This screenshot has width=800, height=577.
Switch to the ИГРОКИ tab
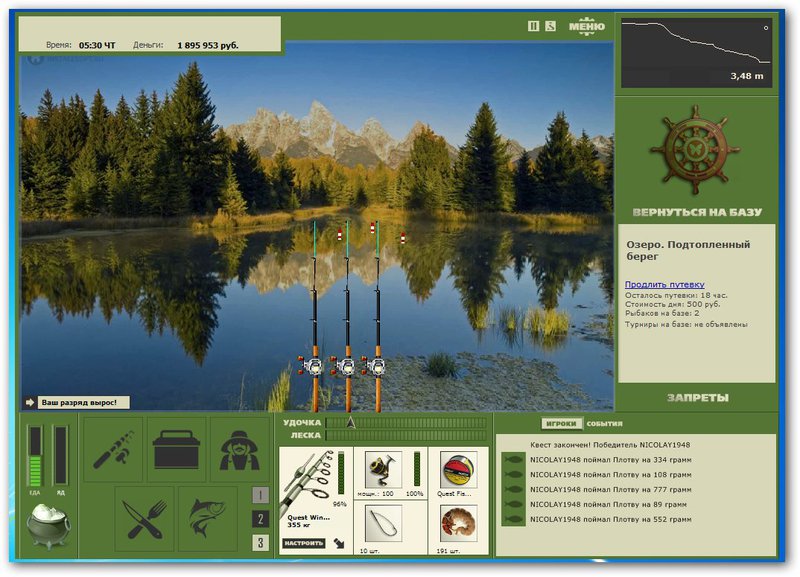point(561,423)
